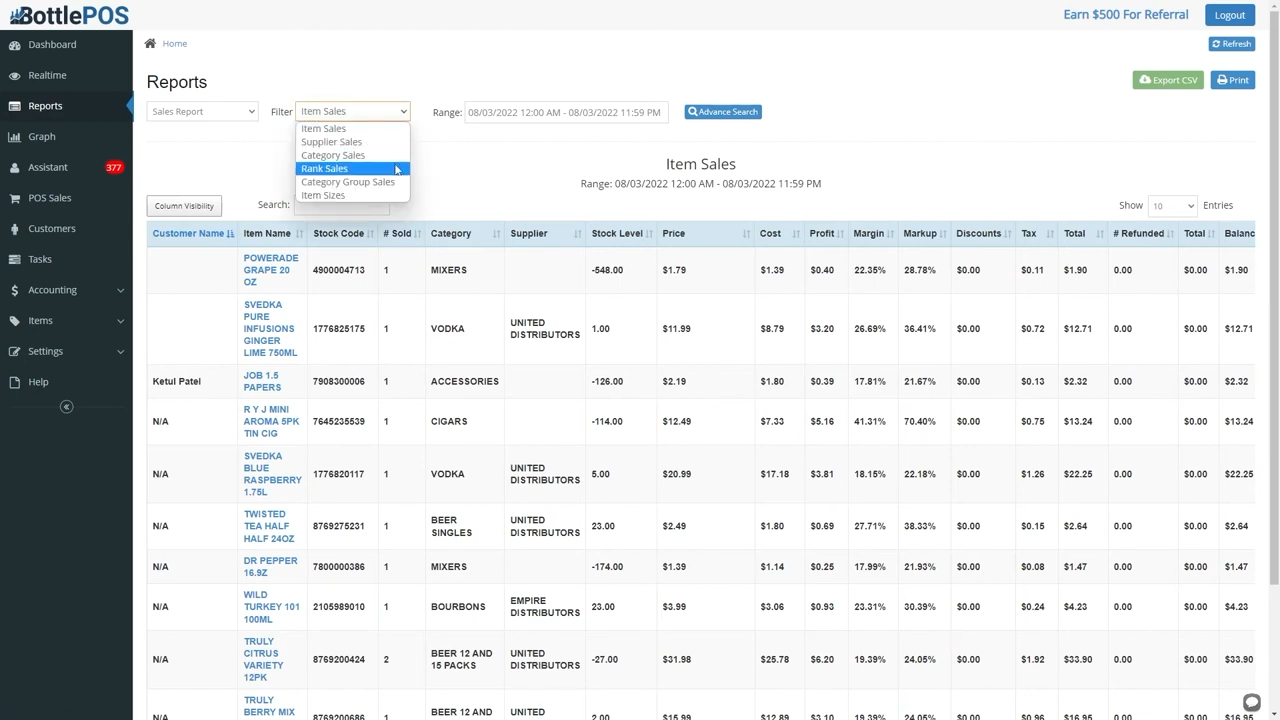Screen dimensions: 1280x720
Task: Choose Supplier Sales filter option
Action: [x=352, y=142]
